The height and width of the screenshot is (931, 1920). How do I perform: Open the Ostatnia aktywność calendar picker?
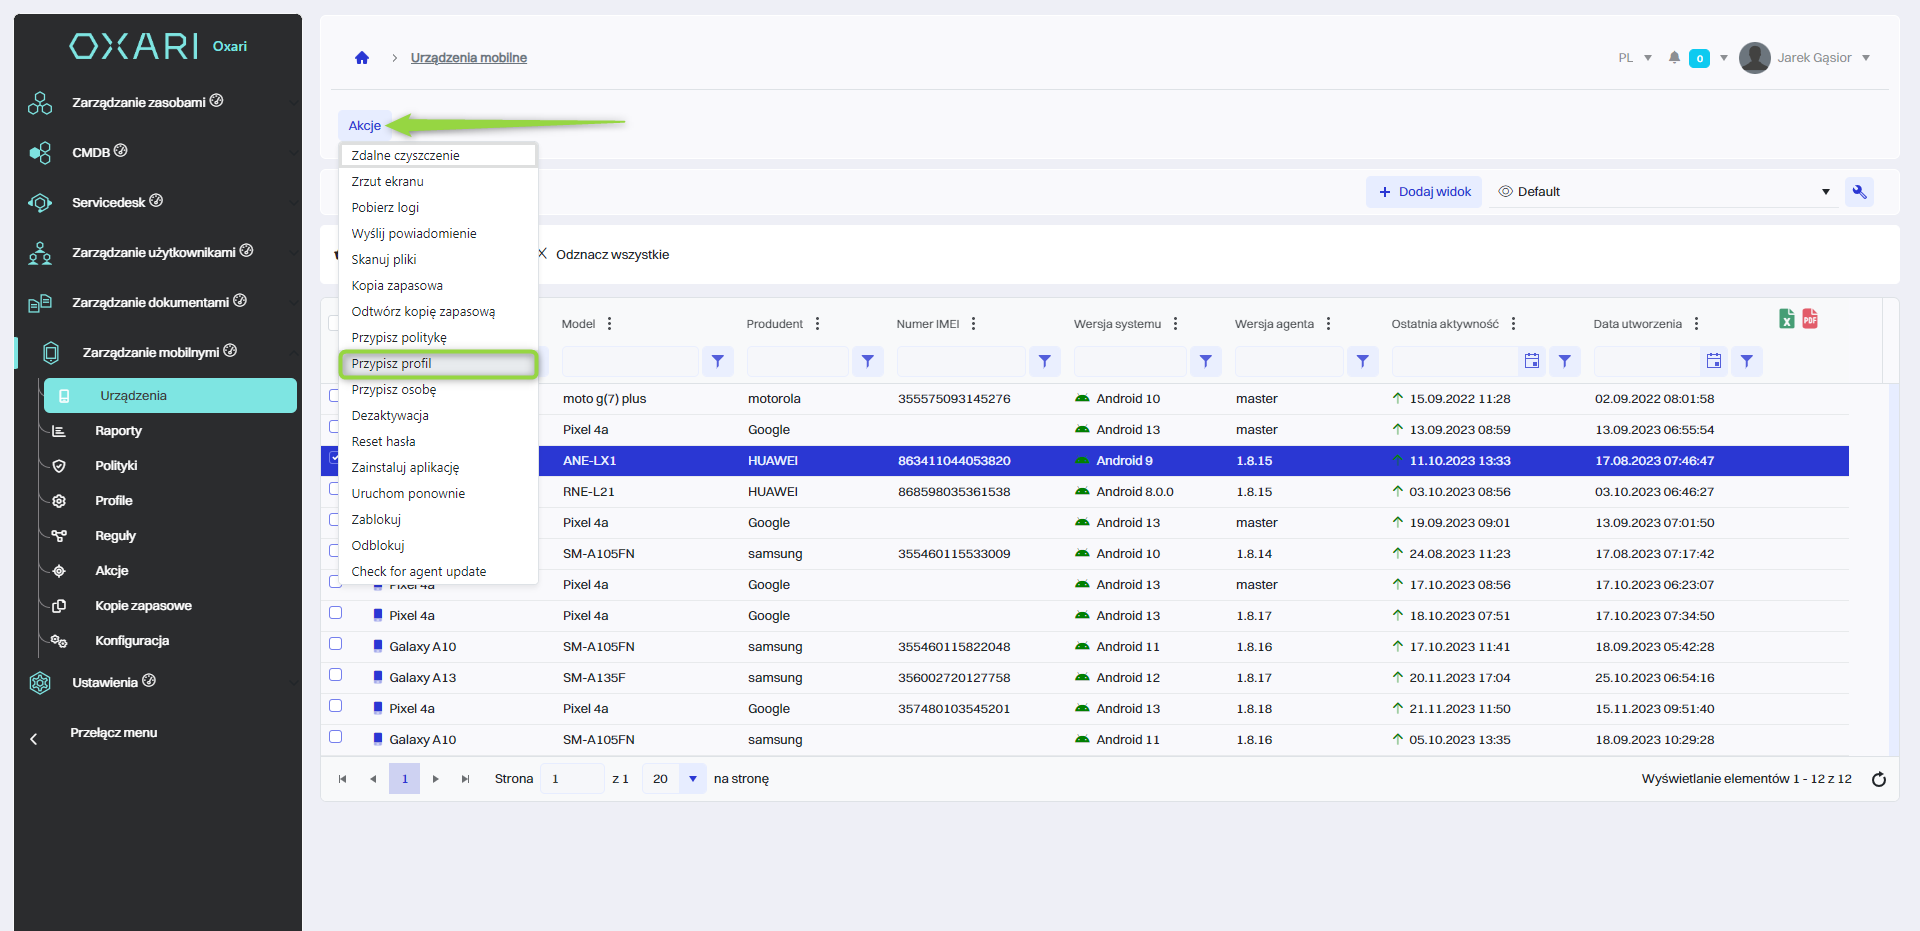pos(1531,362)
